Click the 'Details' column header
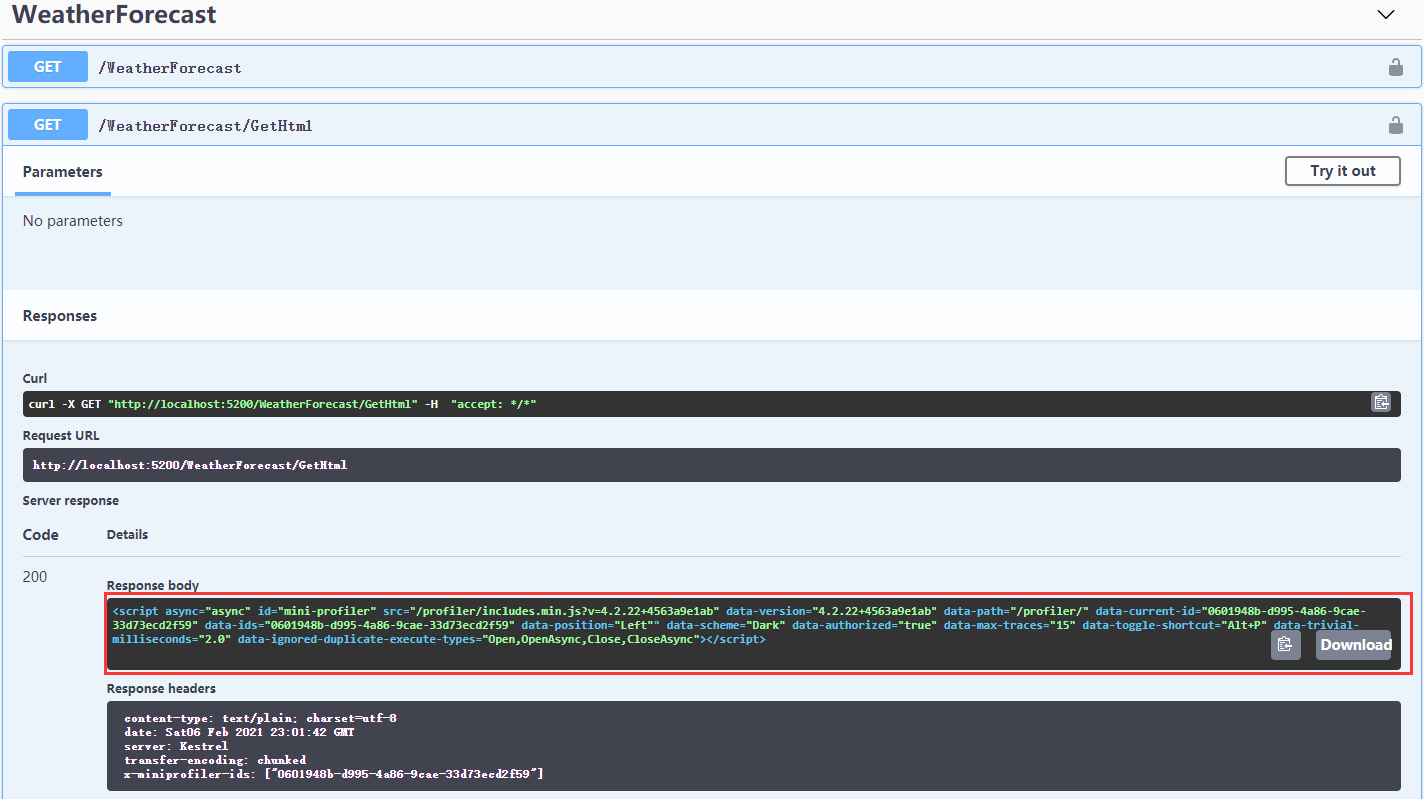The width and height of the screenshot is (1424, 799). 127,535
